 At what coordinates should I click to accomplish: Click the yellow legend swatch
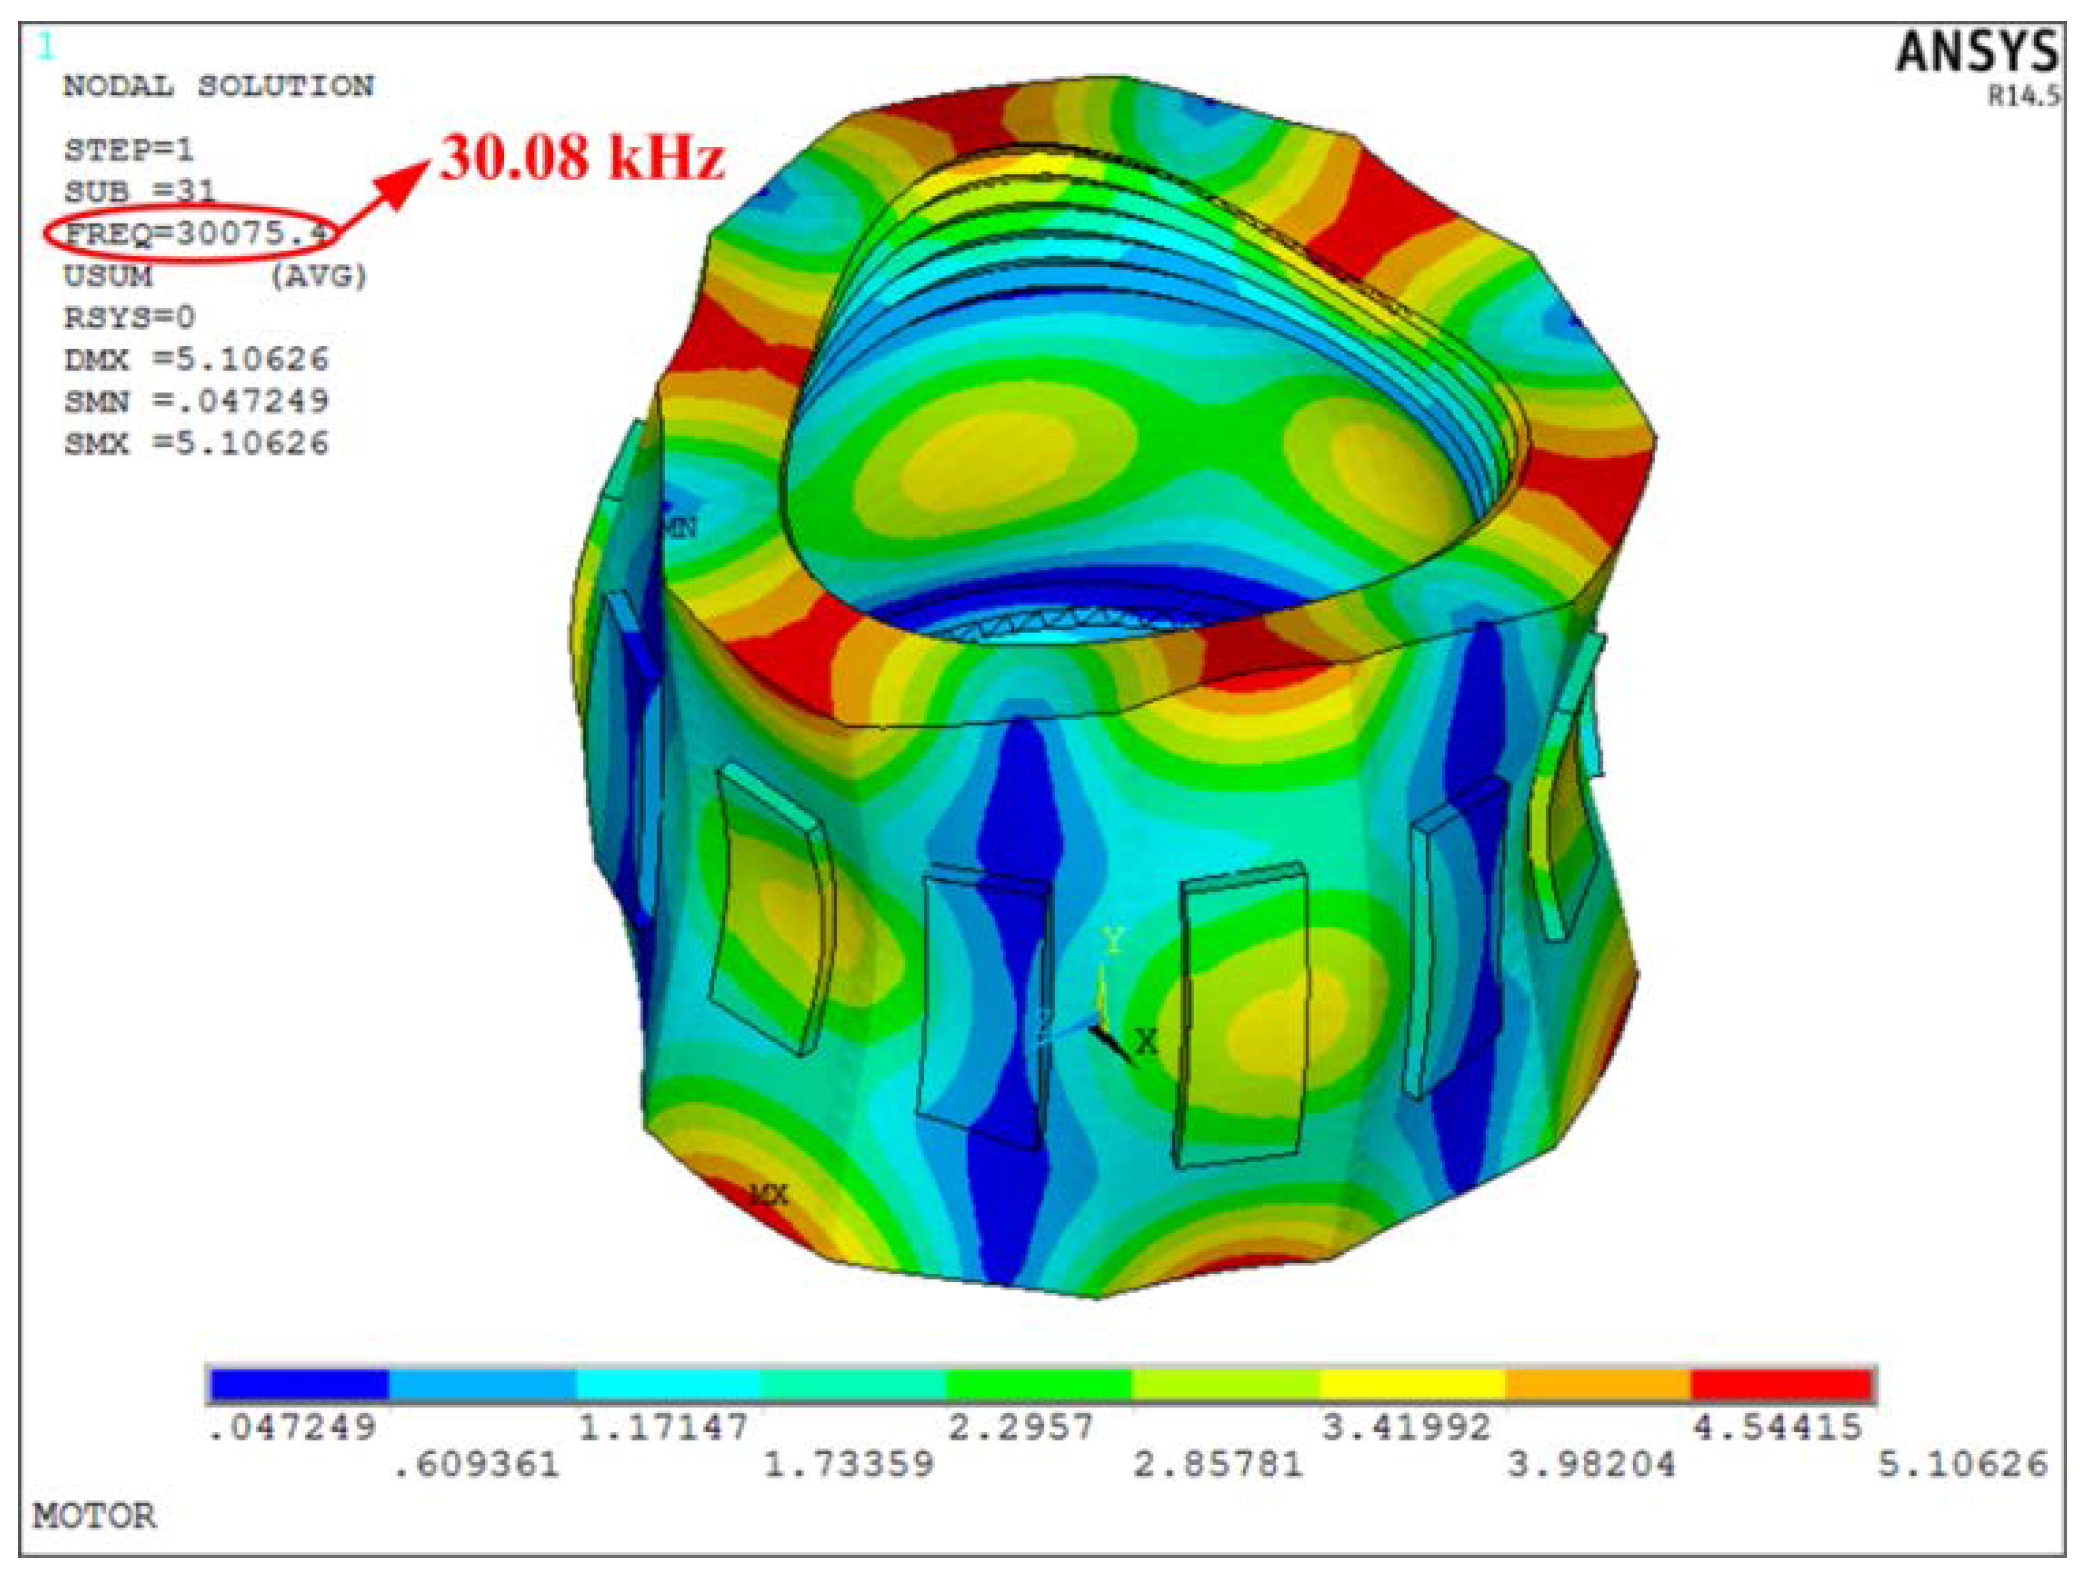point(1412,1384)
